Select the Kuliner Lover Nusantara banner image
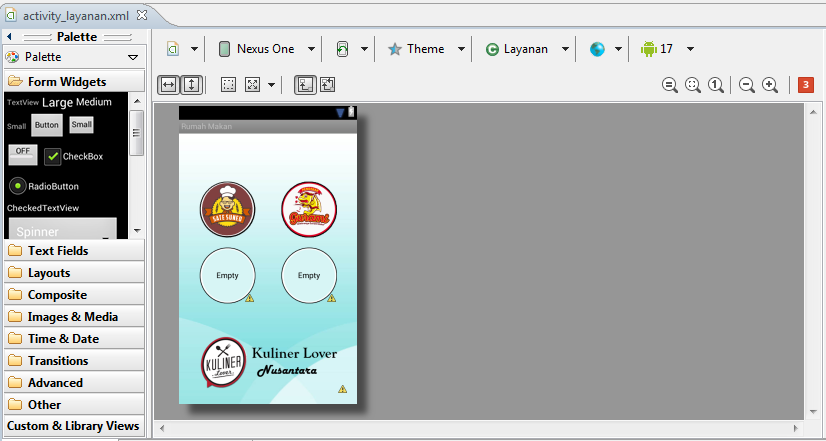 [x=269, y=362]
